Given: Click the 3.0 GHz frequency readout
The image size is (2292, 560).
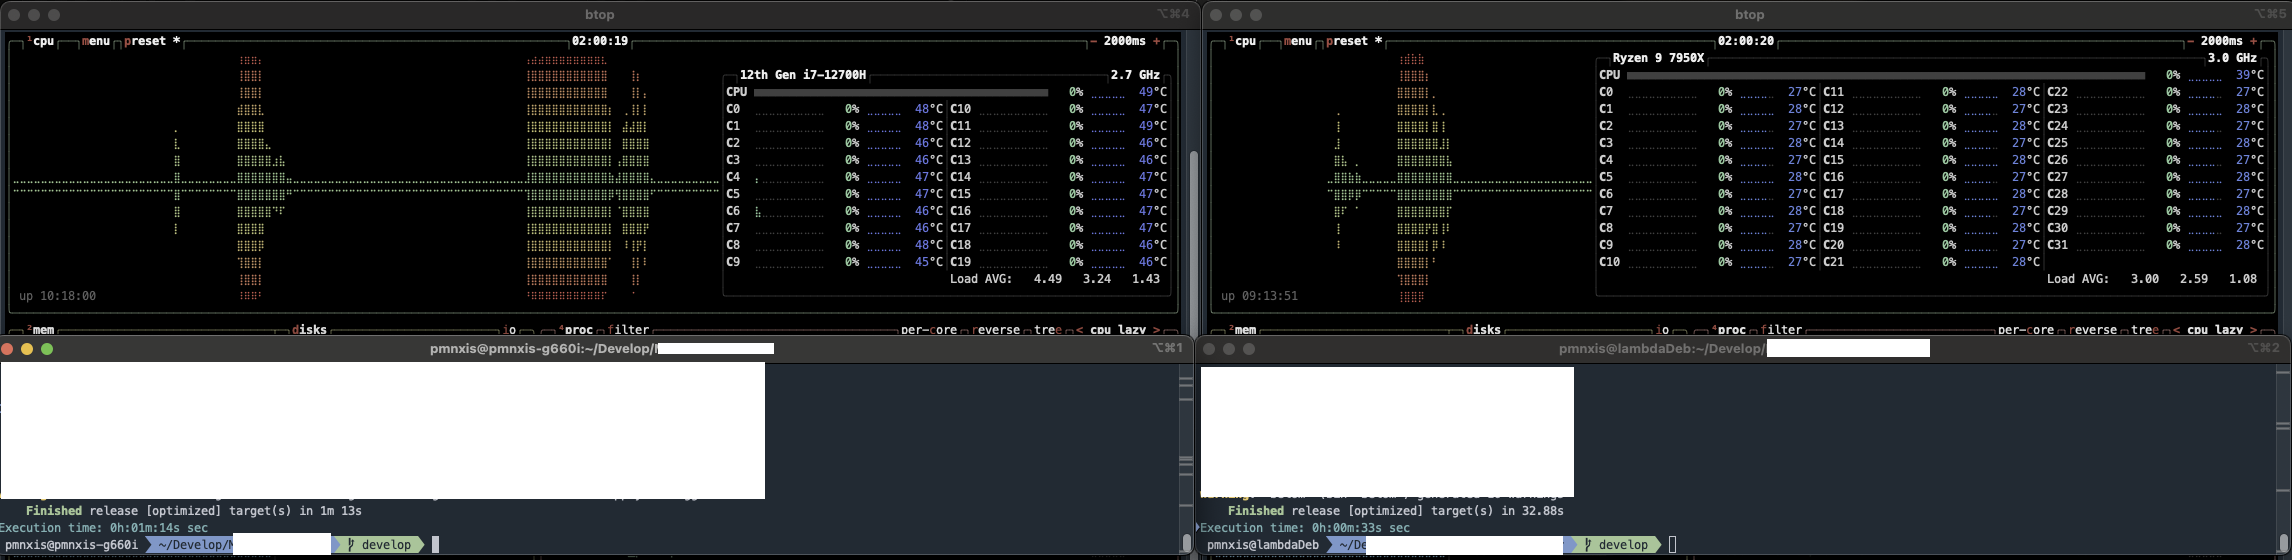Looking at the screenshot, I should coord(2232,58).
